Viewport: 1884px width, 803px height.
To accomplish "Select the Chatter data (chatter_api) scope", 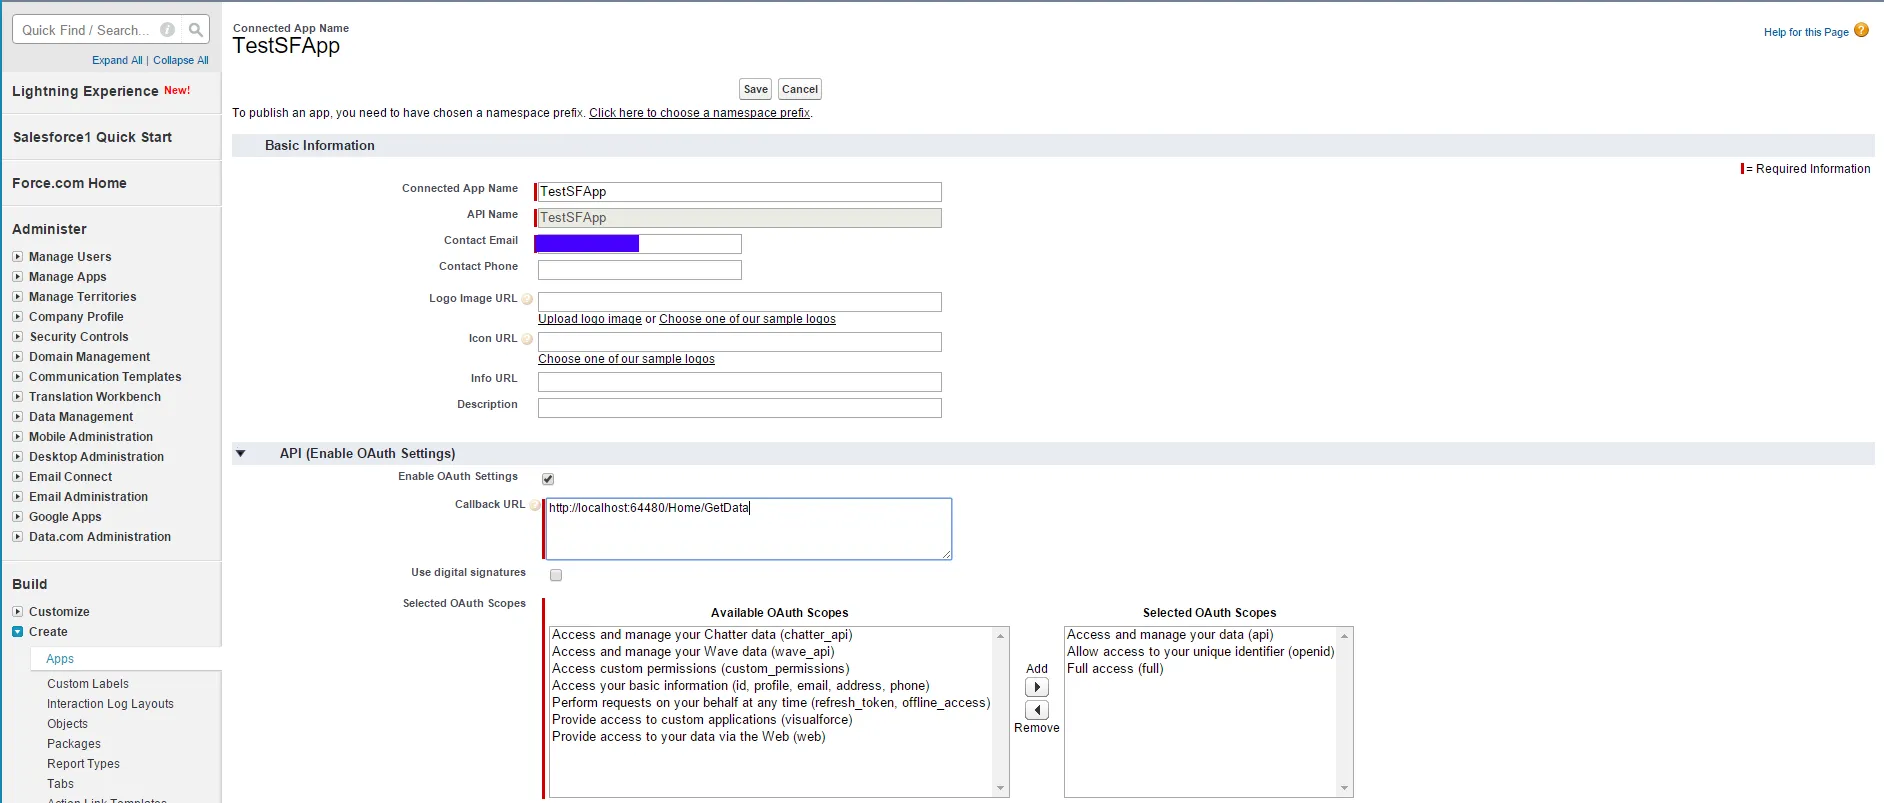I will pyautogui.click(x=702, y=635).
